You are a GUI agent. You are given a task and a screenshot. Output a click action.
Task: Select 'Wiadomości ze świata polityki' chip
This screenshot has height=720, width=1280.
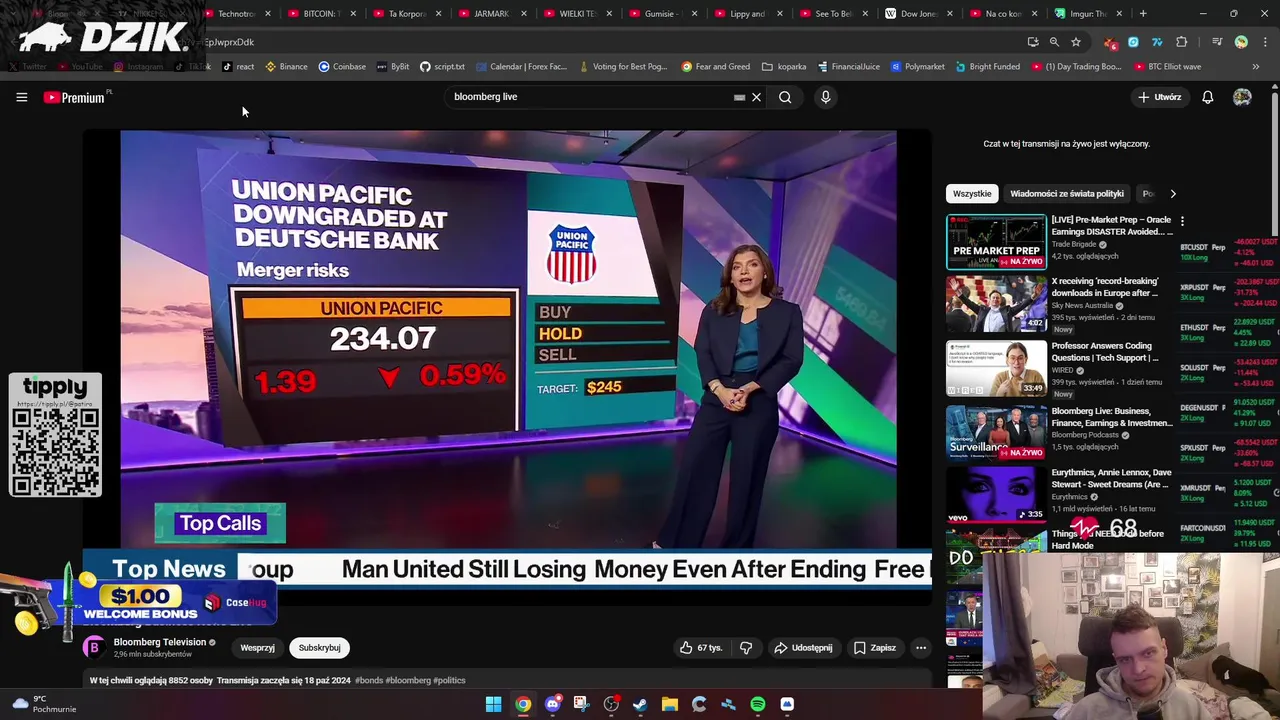click(x=1067, y=194)
